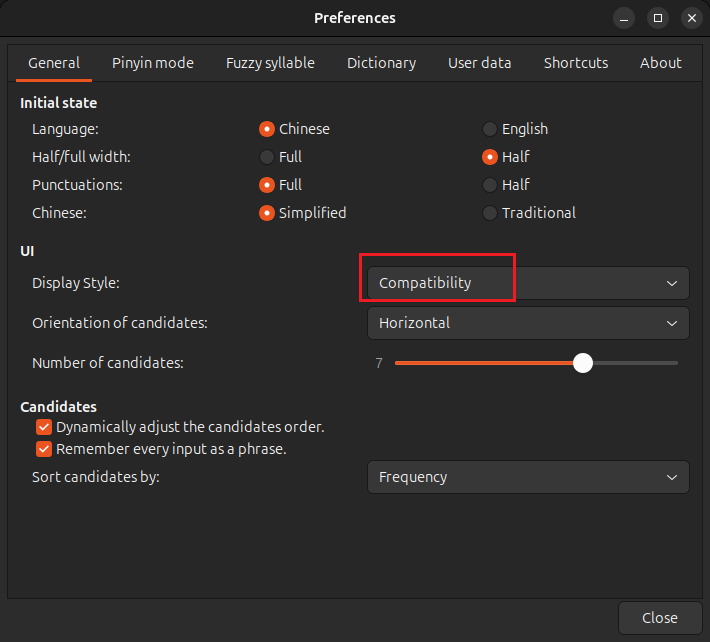Maximize the Preferences window
This screenshot has height=642, width=710.
point(658,19)
